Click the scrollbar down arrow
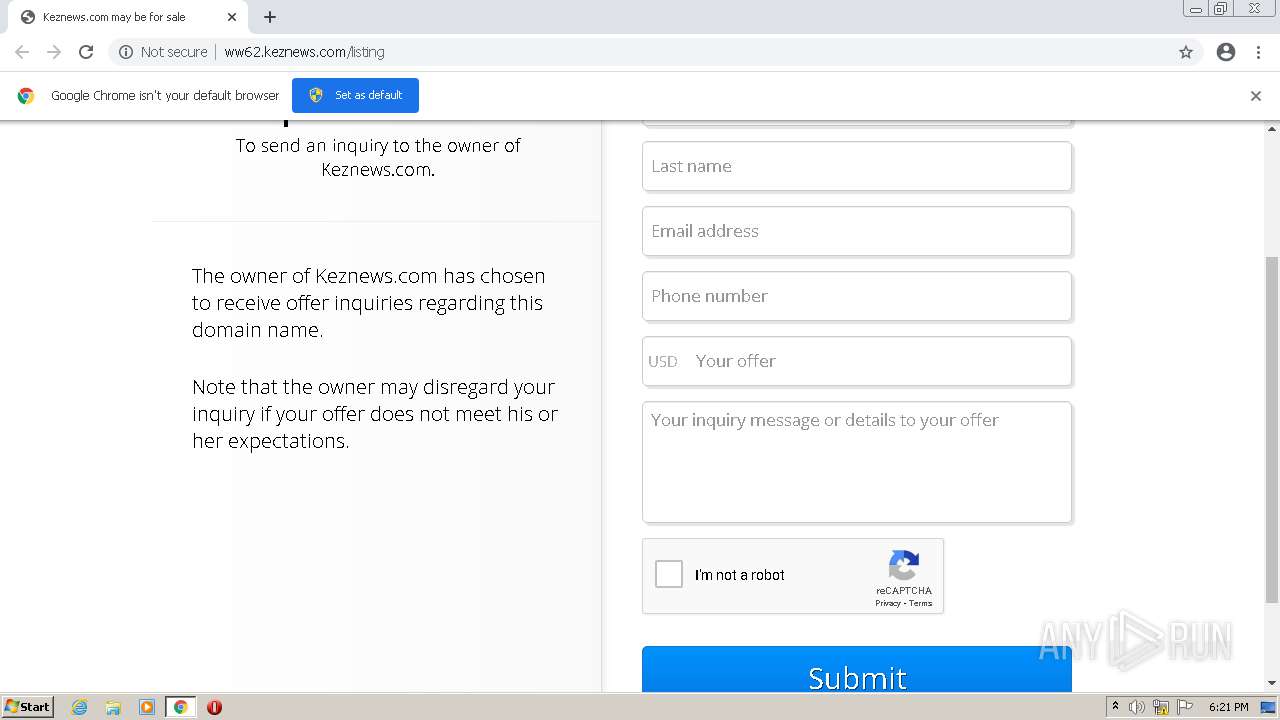1280x720 pixels. pos(1272,683)
